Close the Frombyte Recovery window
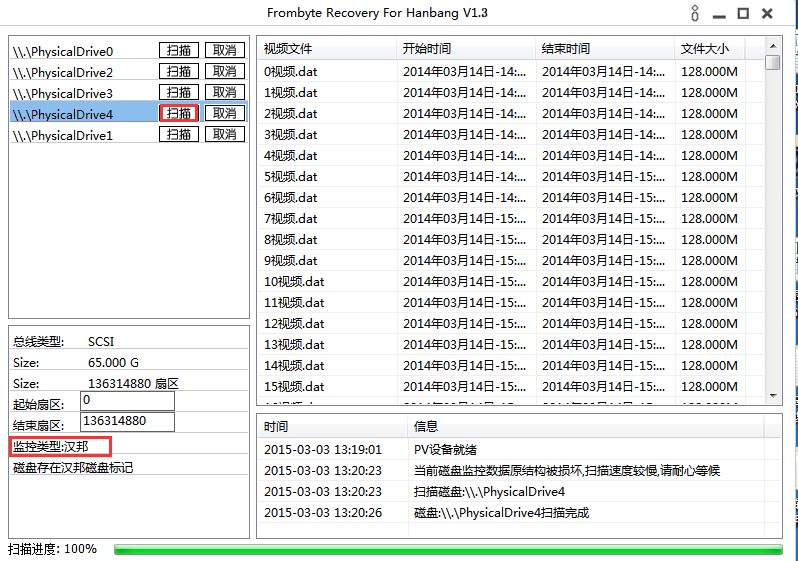This screenshot has height=561, width=798. [x=767, y=13]
